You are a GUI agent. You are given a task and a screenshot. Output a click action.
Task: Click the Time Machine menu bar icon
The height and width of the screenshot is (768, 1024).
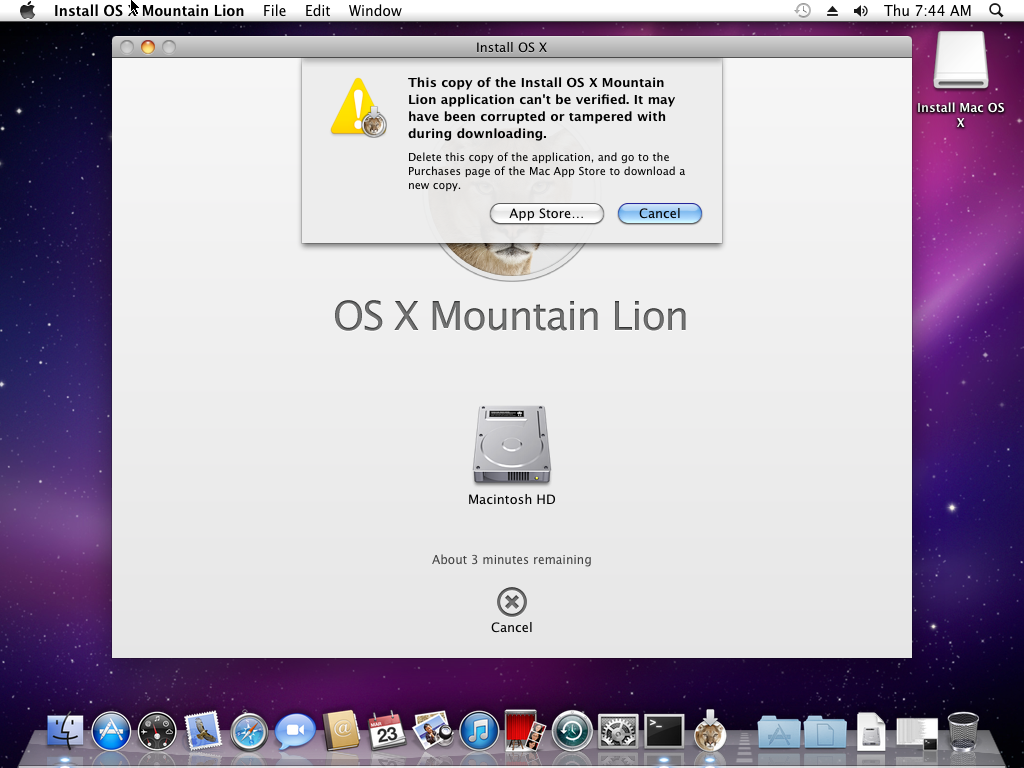[x=803, y=10]
